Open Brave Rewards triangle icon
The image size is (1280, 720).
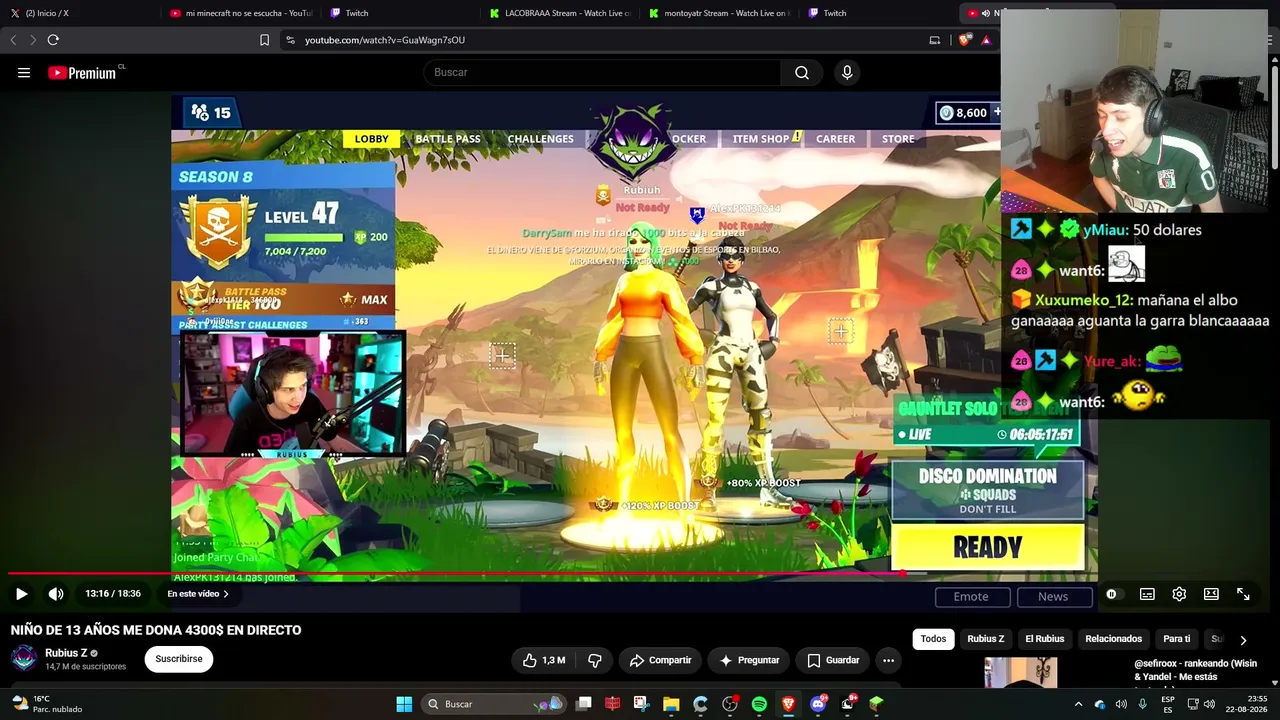(x=986, y=40)
